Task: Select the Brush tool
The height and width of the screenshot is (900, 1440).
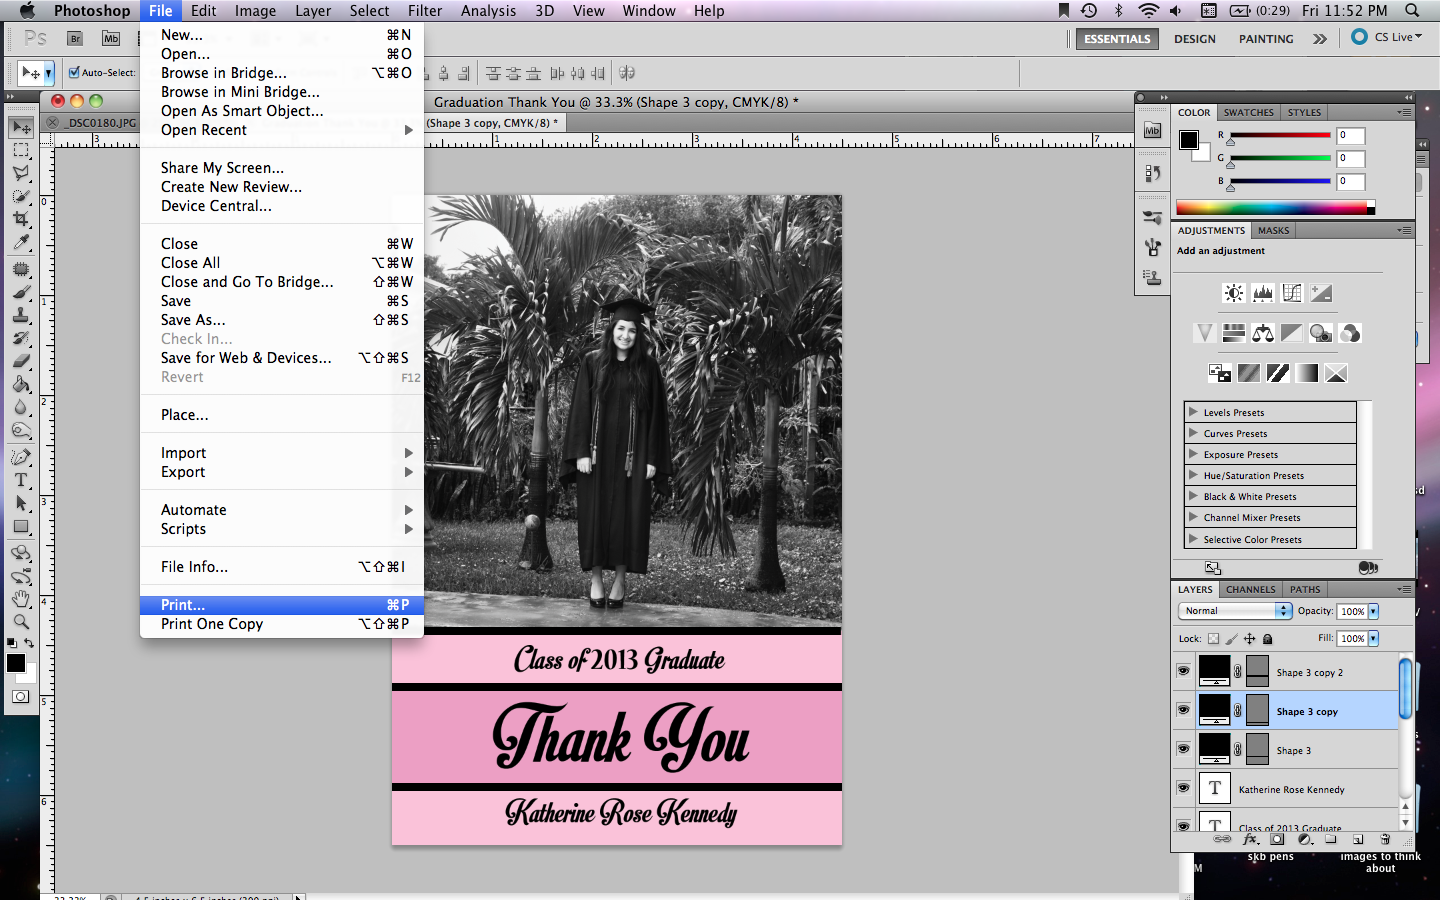Action: click(21, 292)
